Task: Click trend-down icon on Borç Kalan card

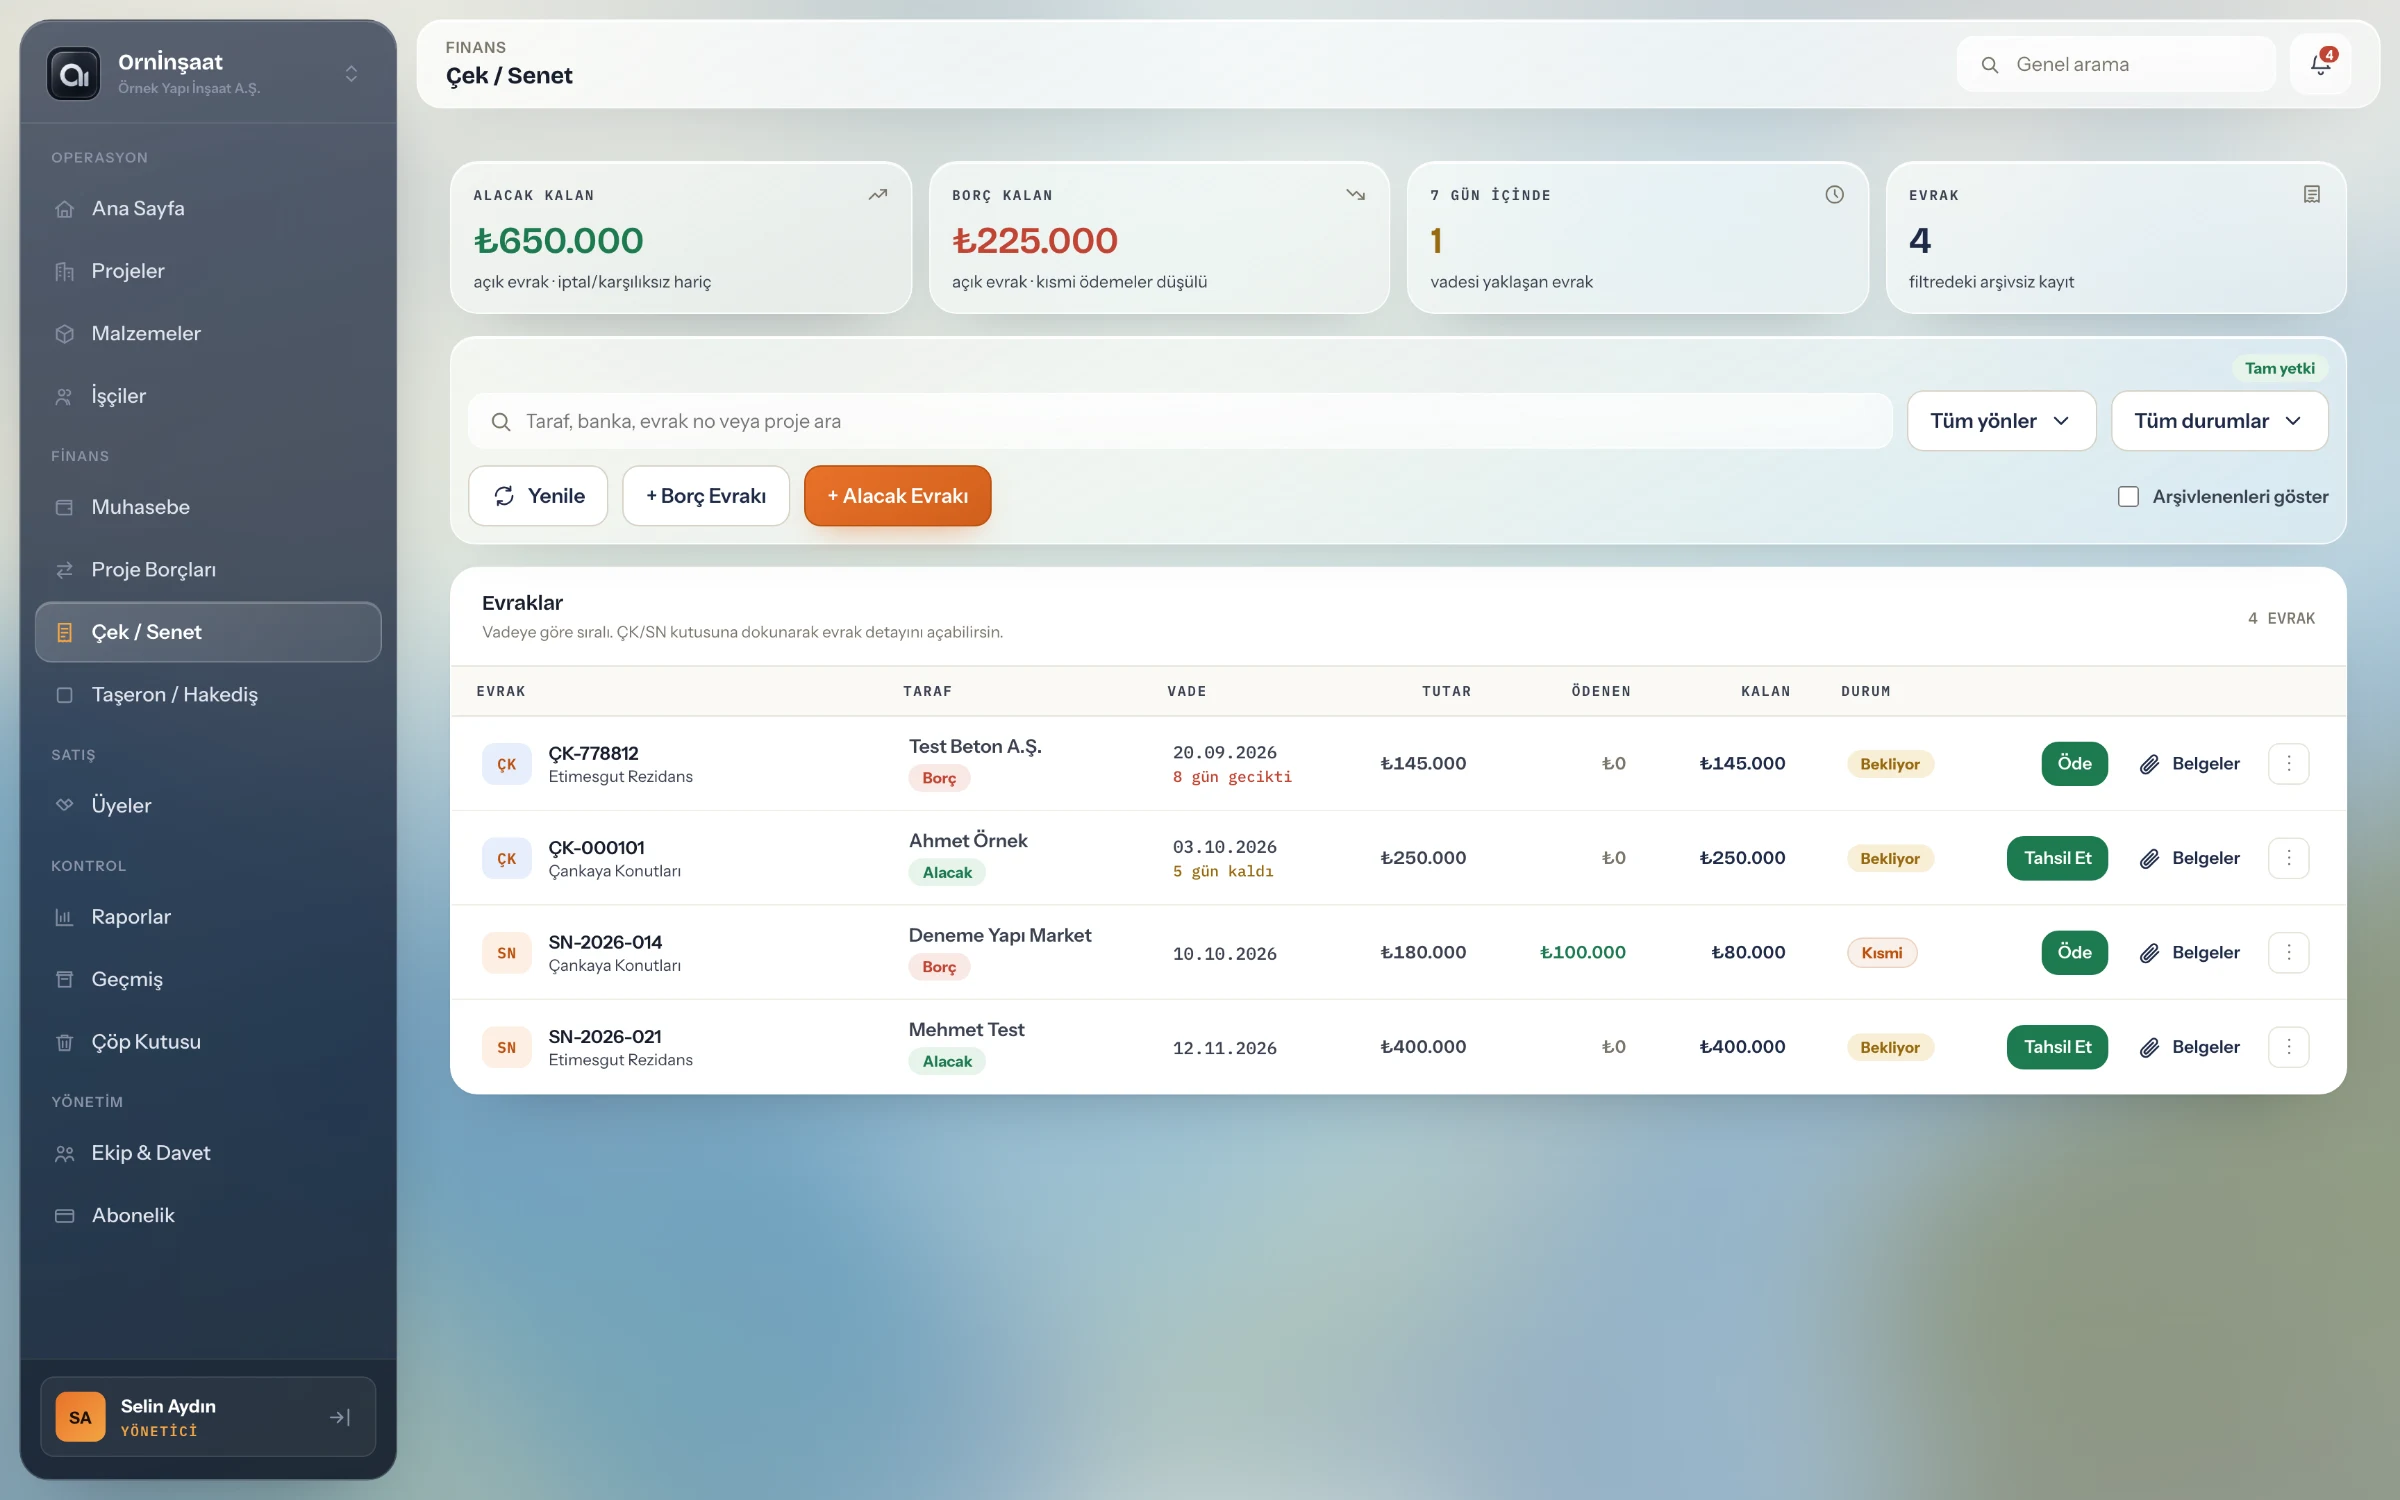Action: pyautogui.click(x=1356, y=194)
